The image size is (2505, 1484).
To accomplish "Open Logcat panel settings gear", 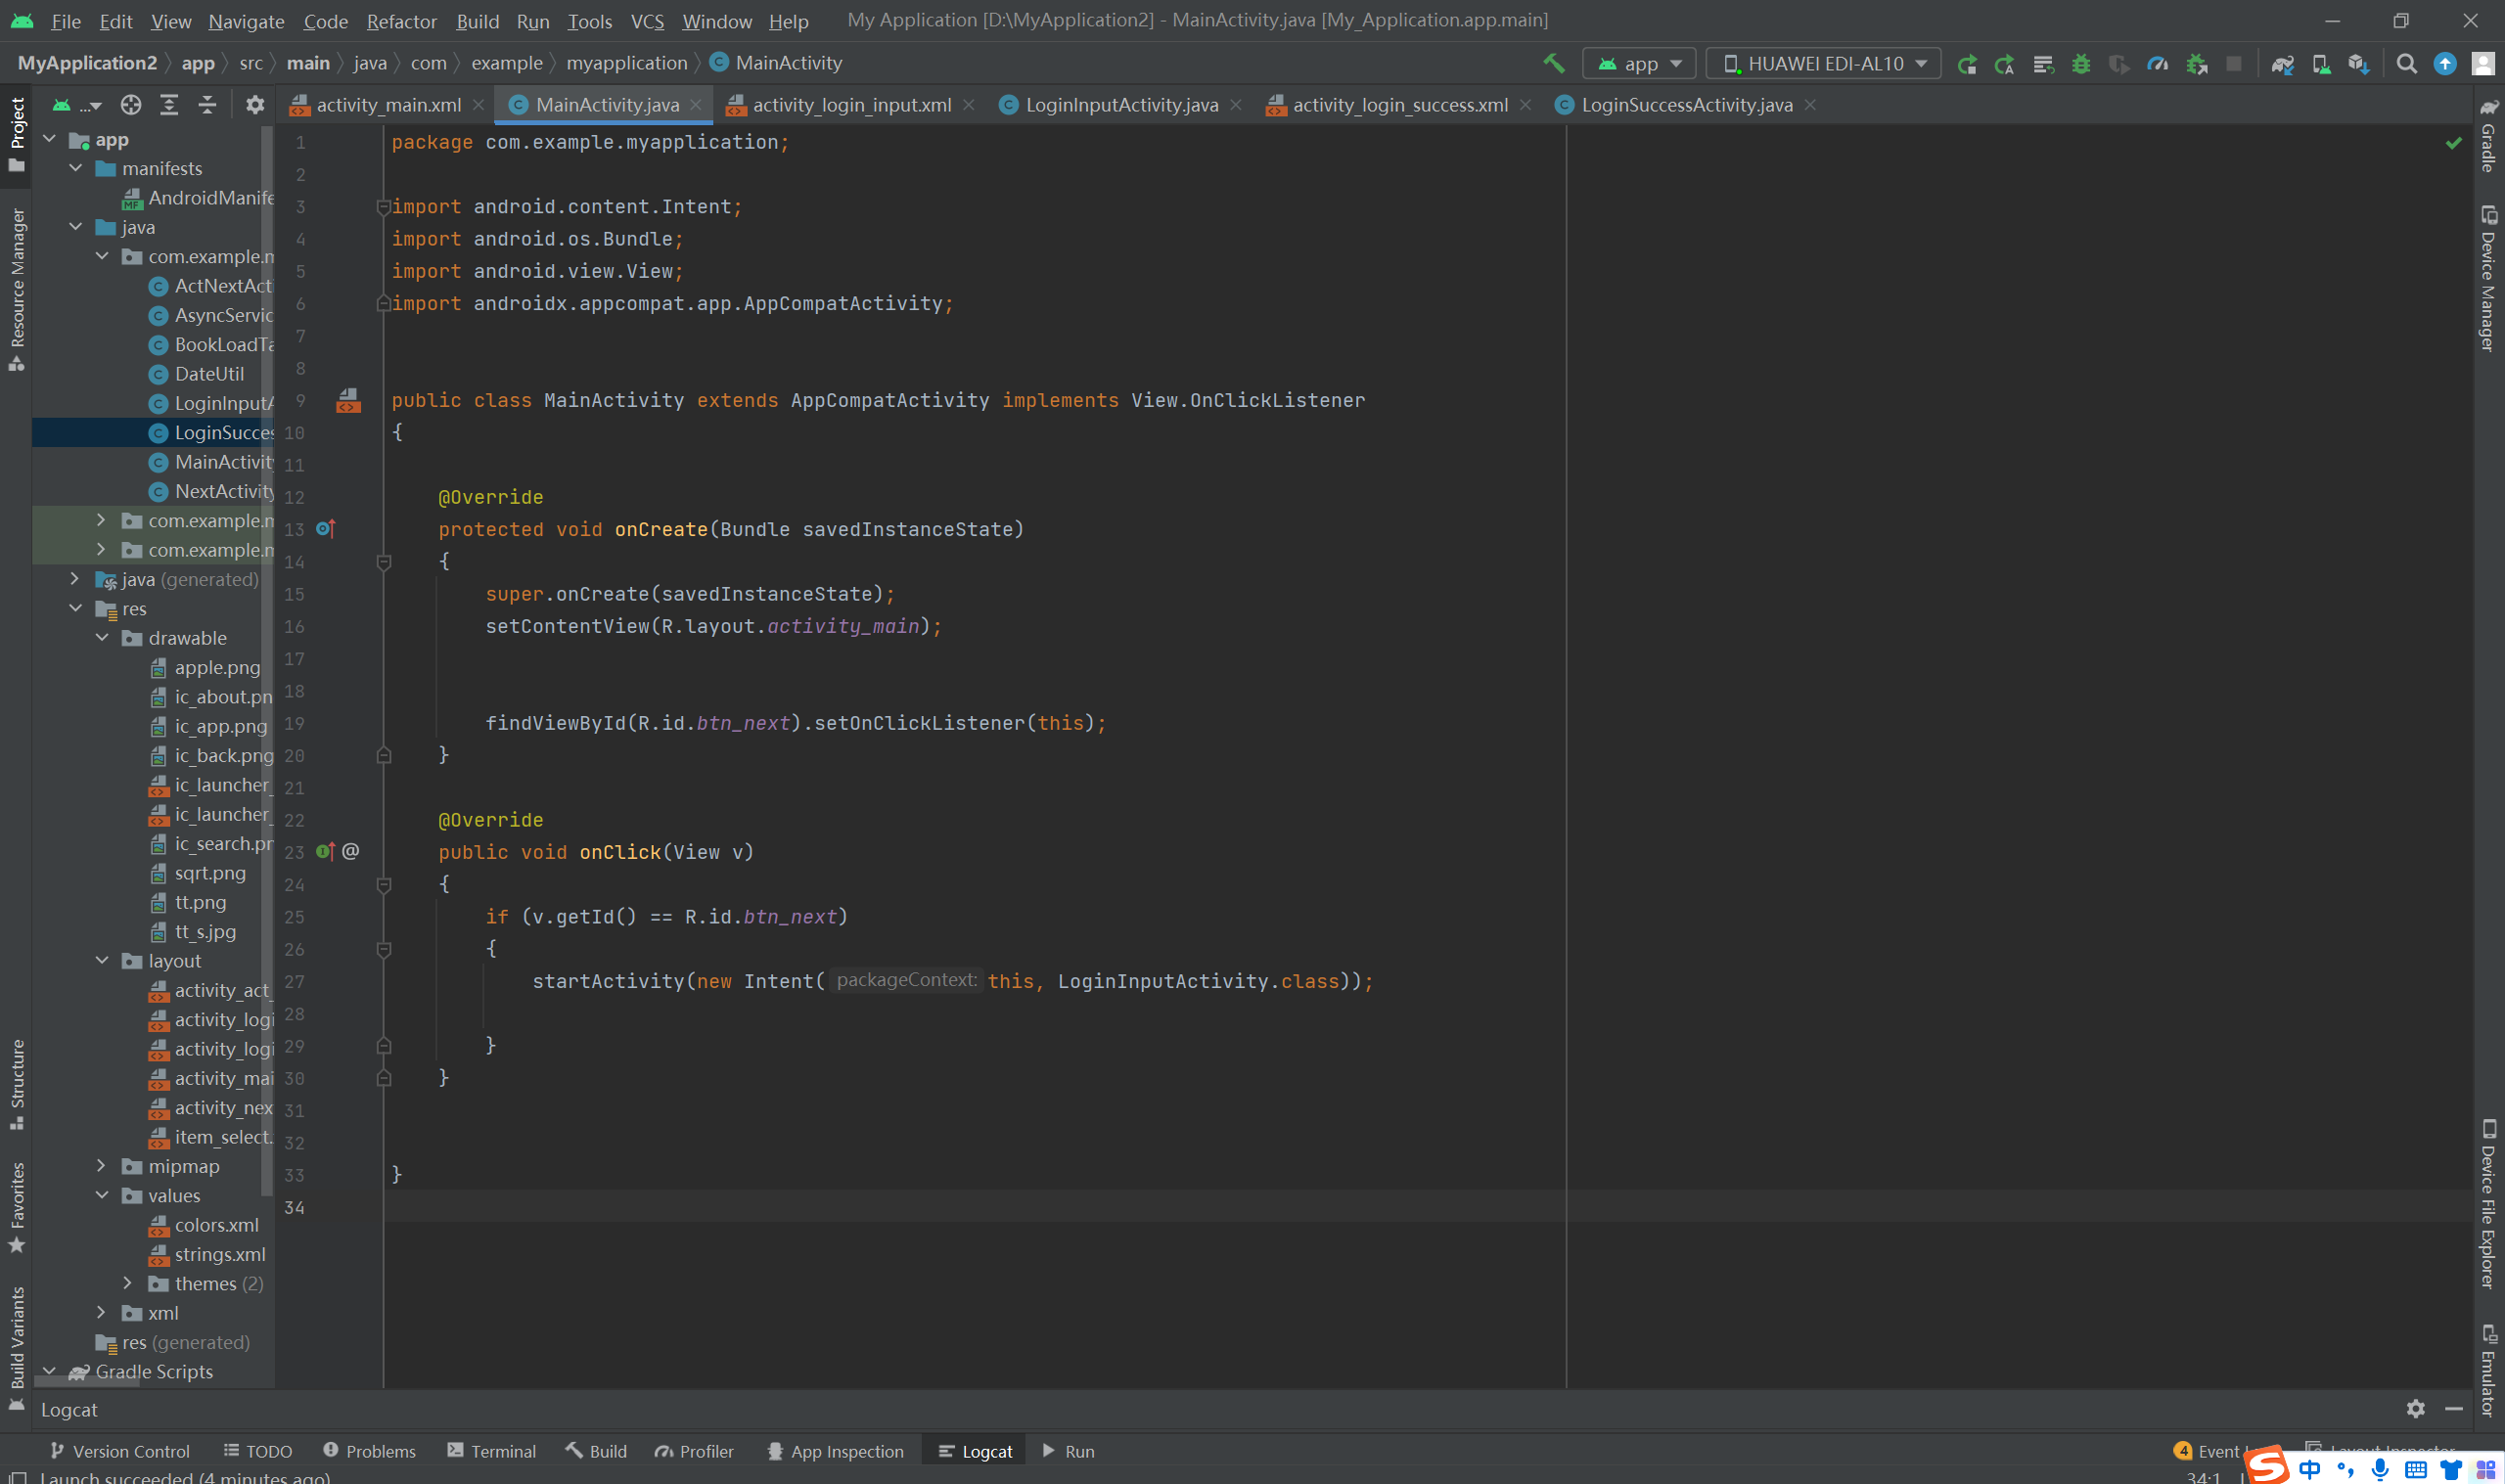I will point(2415,1409).
